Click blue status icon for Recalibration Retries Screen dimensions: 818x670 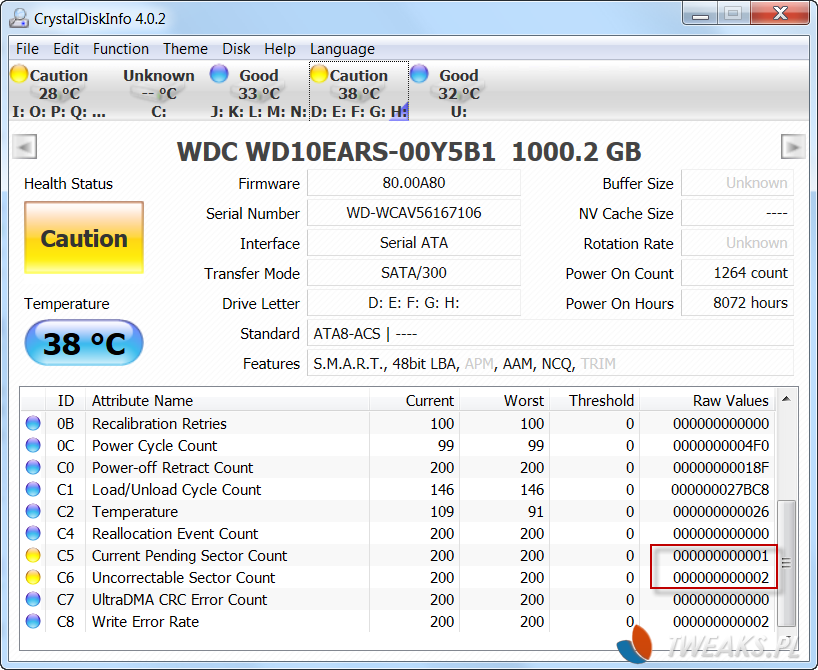33,423
